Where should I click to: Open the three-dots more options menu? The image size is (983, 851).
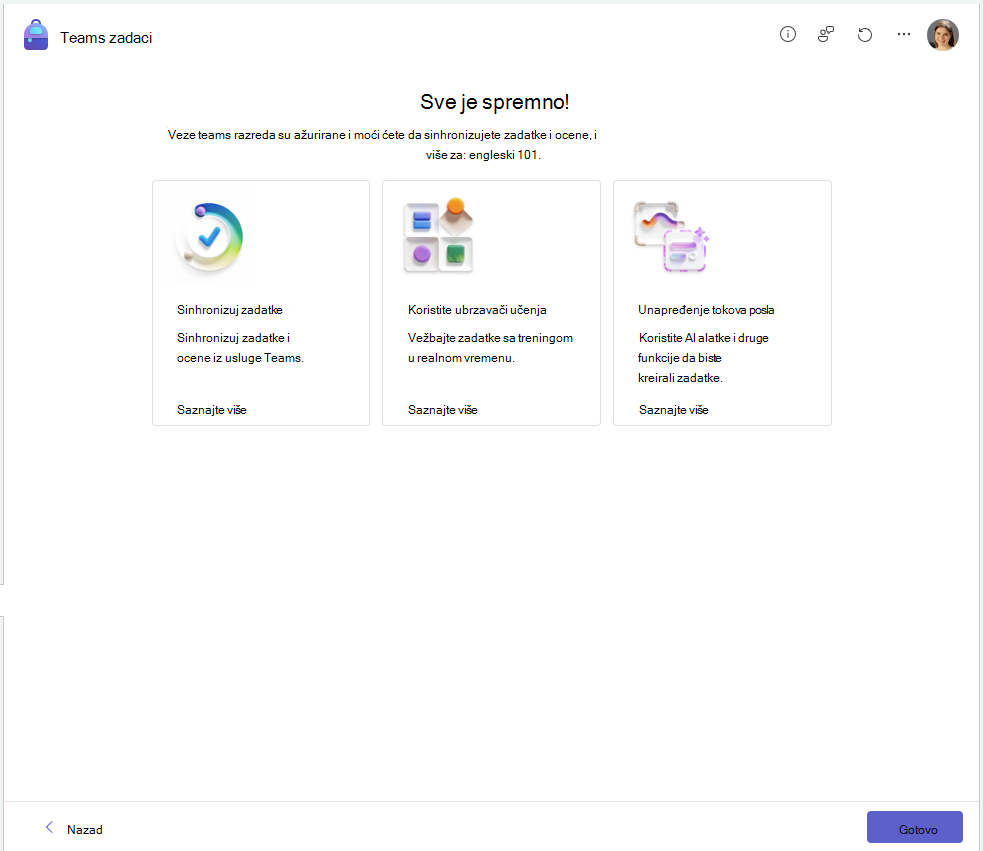903,34
